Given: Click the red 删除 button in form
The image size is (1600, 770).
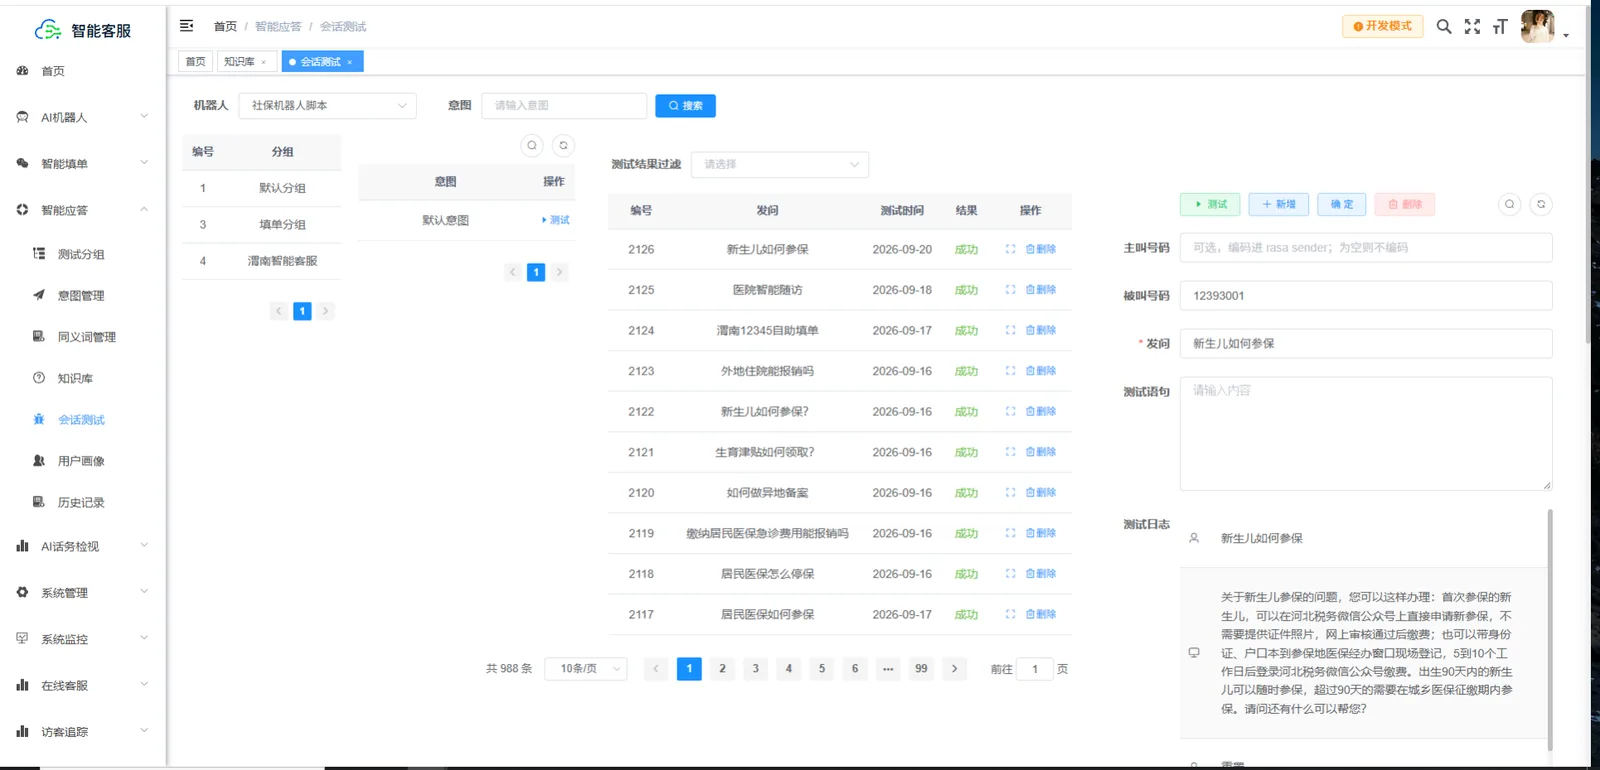Looking at the screenshot, I should coord(1405,204).
